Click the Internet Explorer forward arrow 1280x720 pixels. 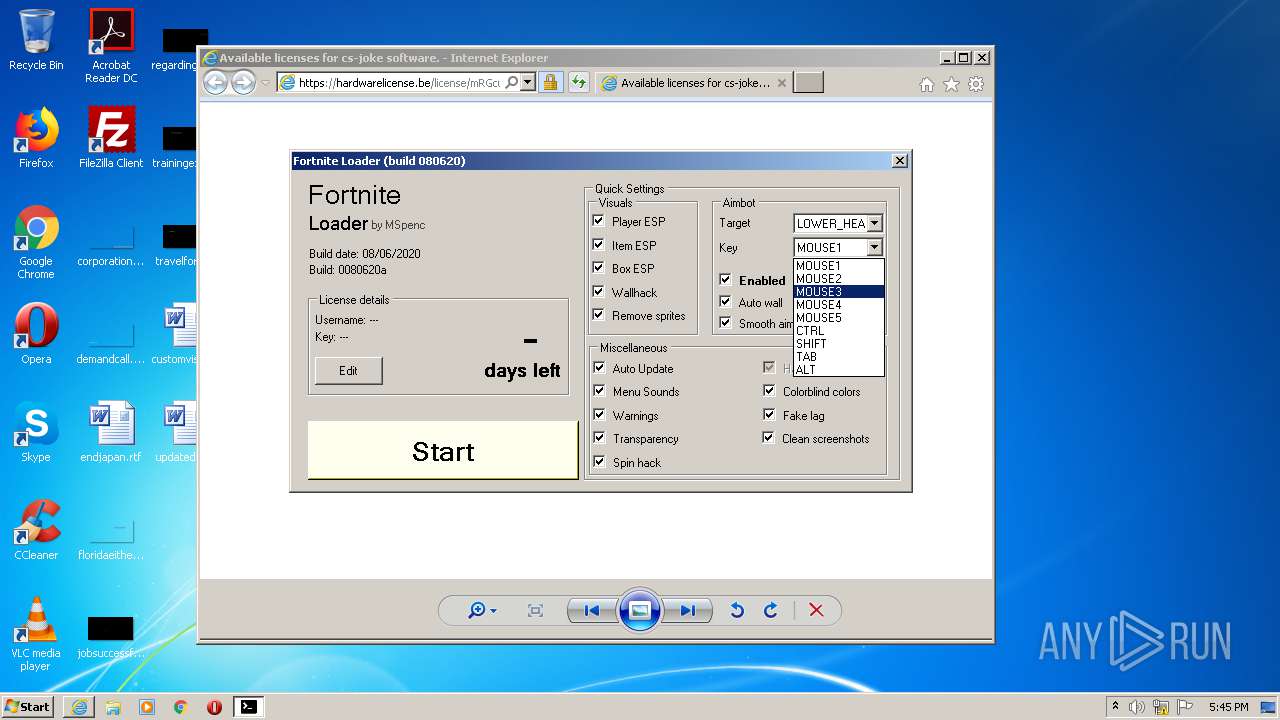tap(243, 83)
